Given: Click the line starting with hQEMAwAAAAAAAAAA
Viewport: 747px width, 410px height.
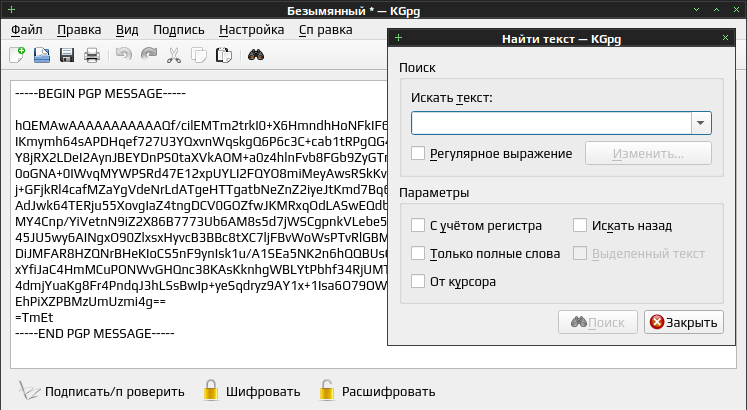Looking at the screenshot, I should point(201,125).
